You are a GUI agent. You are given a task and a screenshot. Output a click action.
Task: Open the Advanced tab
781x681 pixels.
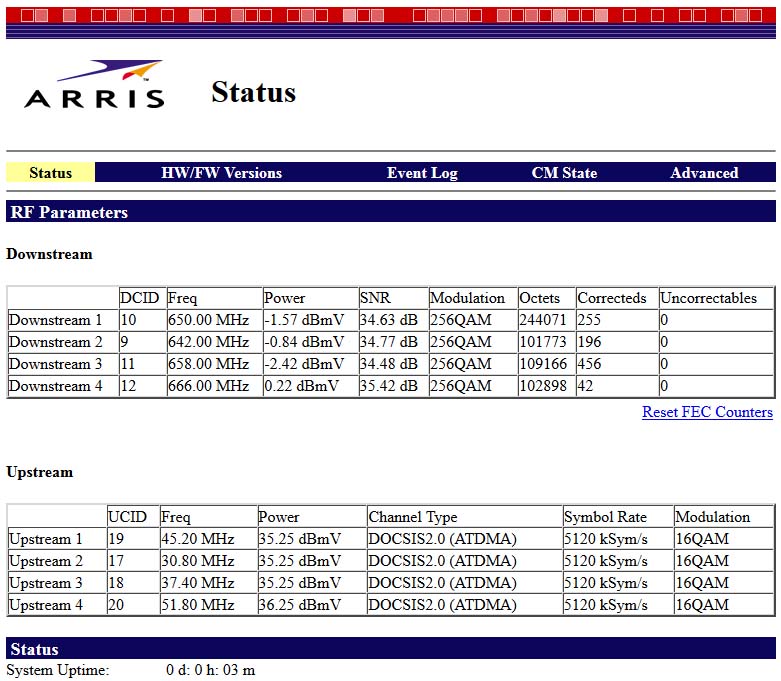coord(704,173)
